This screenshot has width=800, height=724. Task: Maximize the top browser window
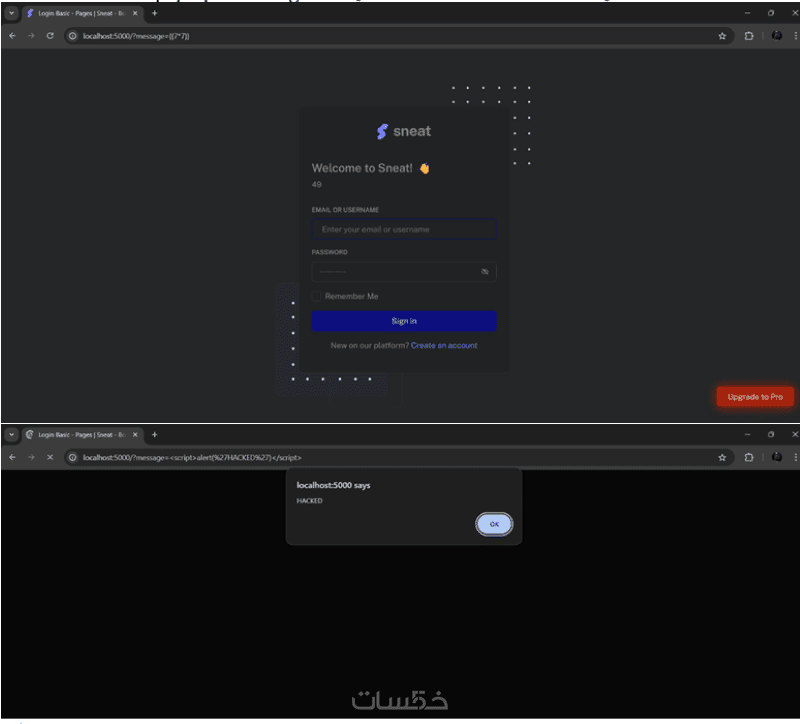[x=771, y=13]
